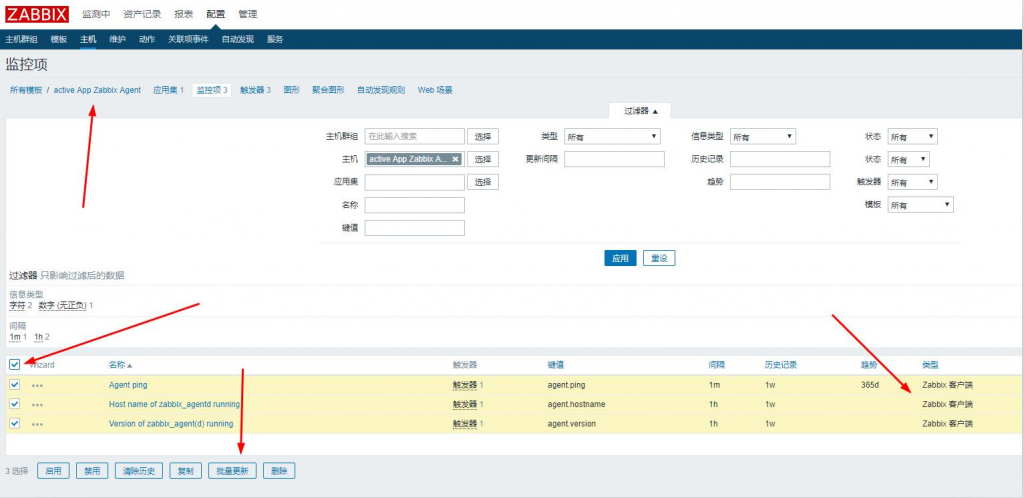This screenshot has height=498, width=1024.
Task: Open the 配置 top menu
Action: pos(215,14)
